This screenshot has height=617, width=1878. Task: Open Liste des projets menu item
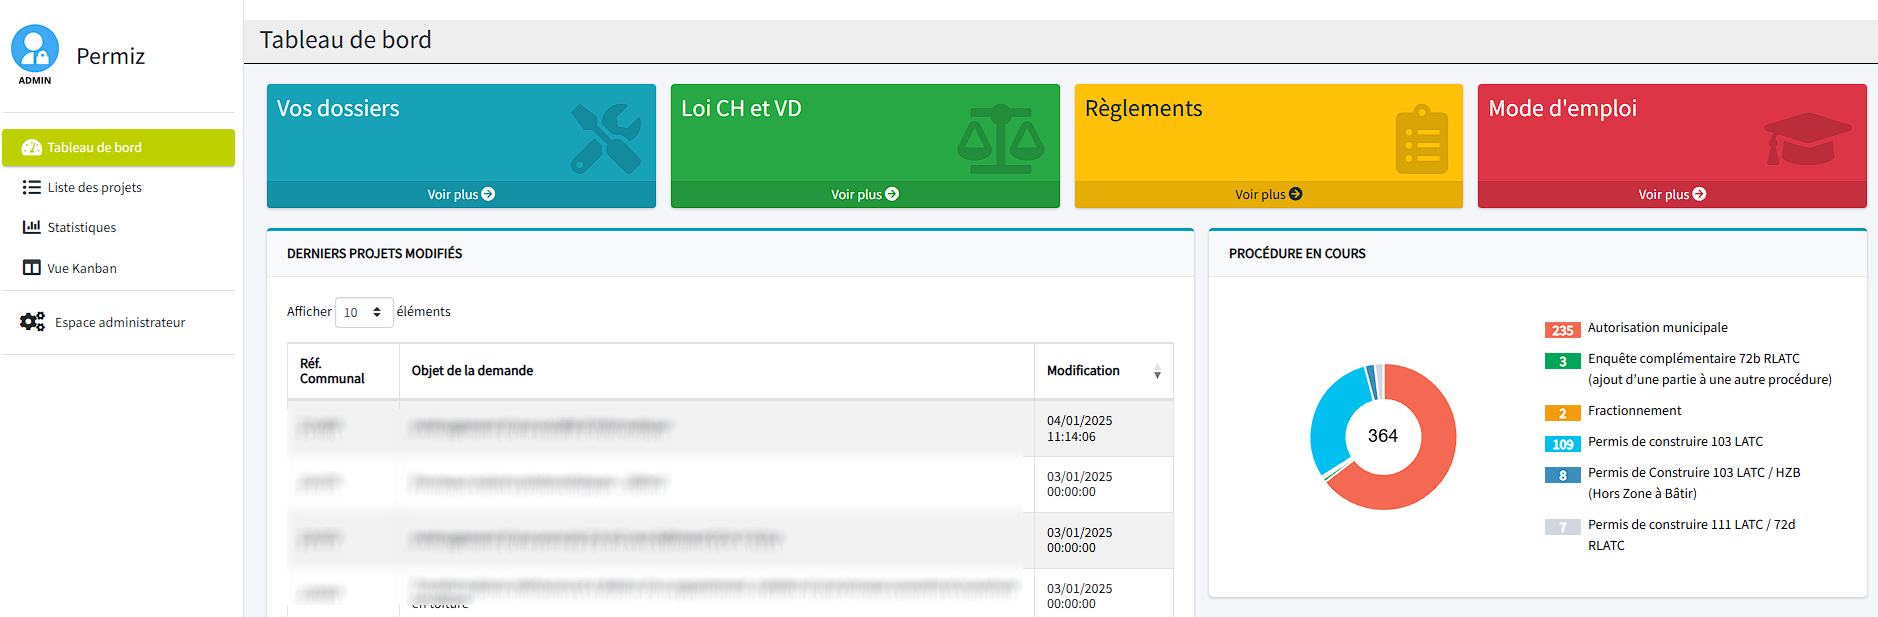point(118,187)
